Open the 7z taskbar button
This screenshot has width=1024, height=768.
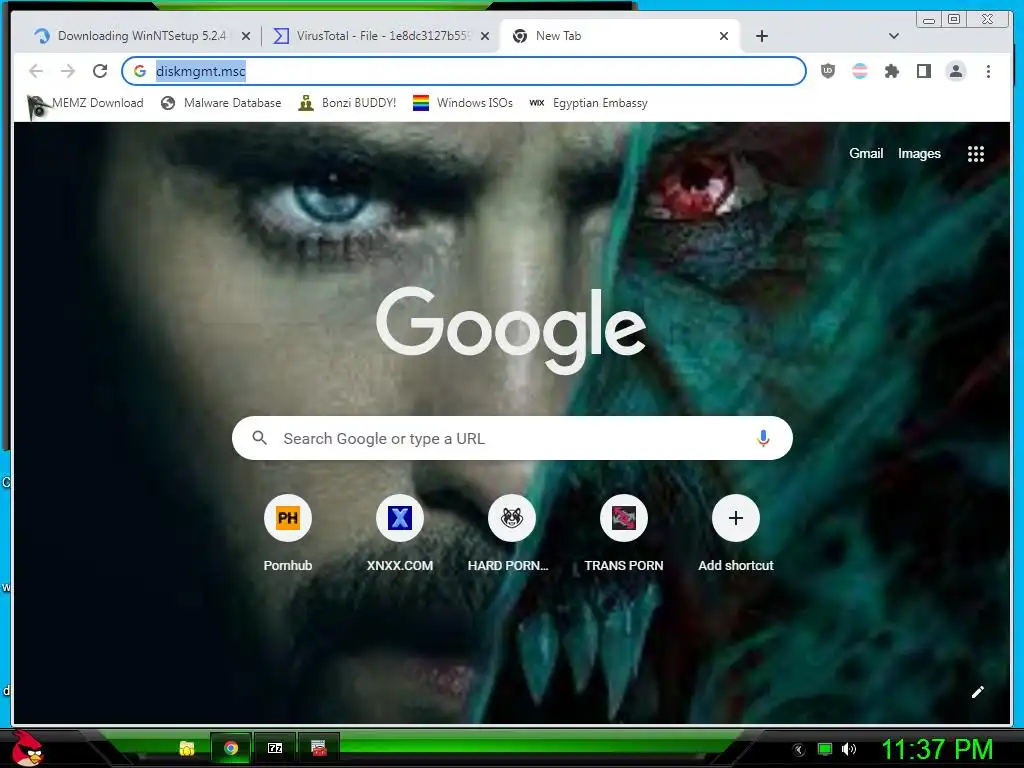[275, 748]
